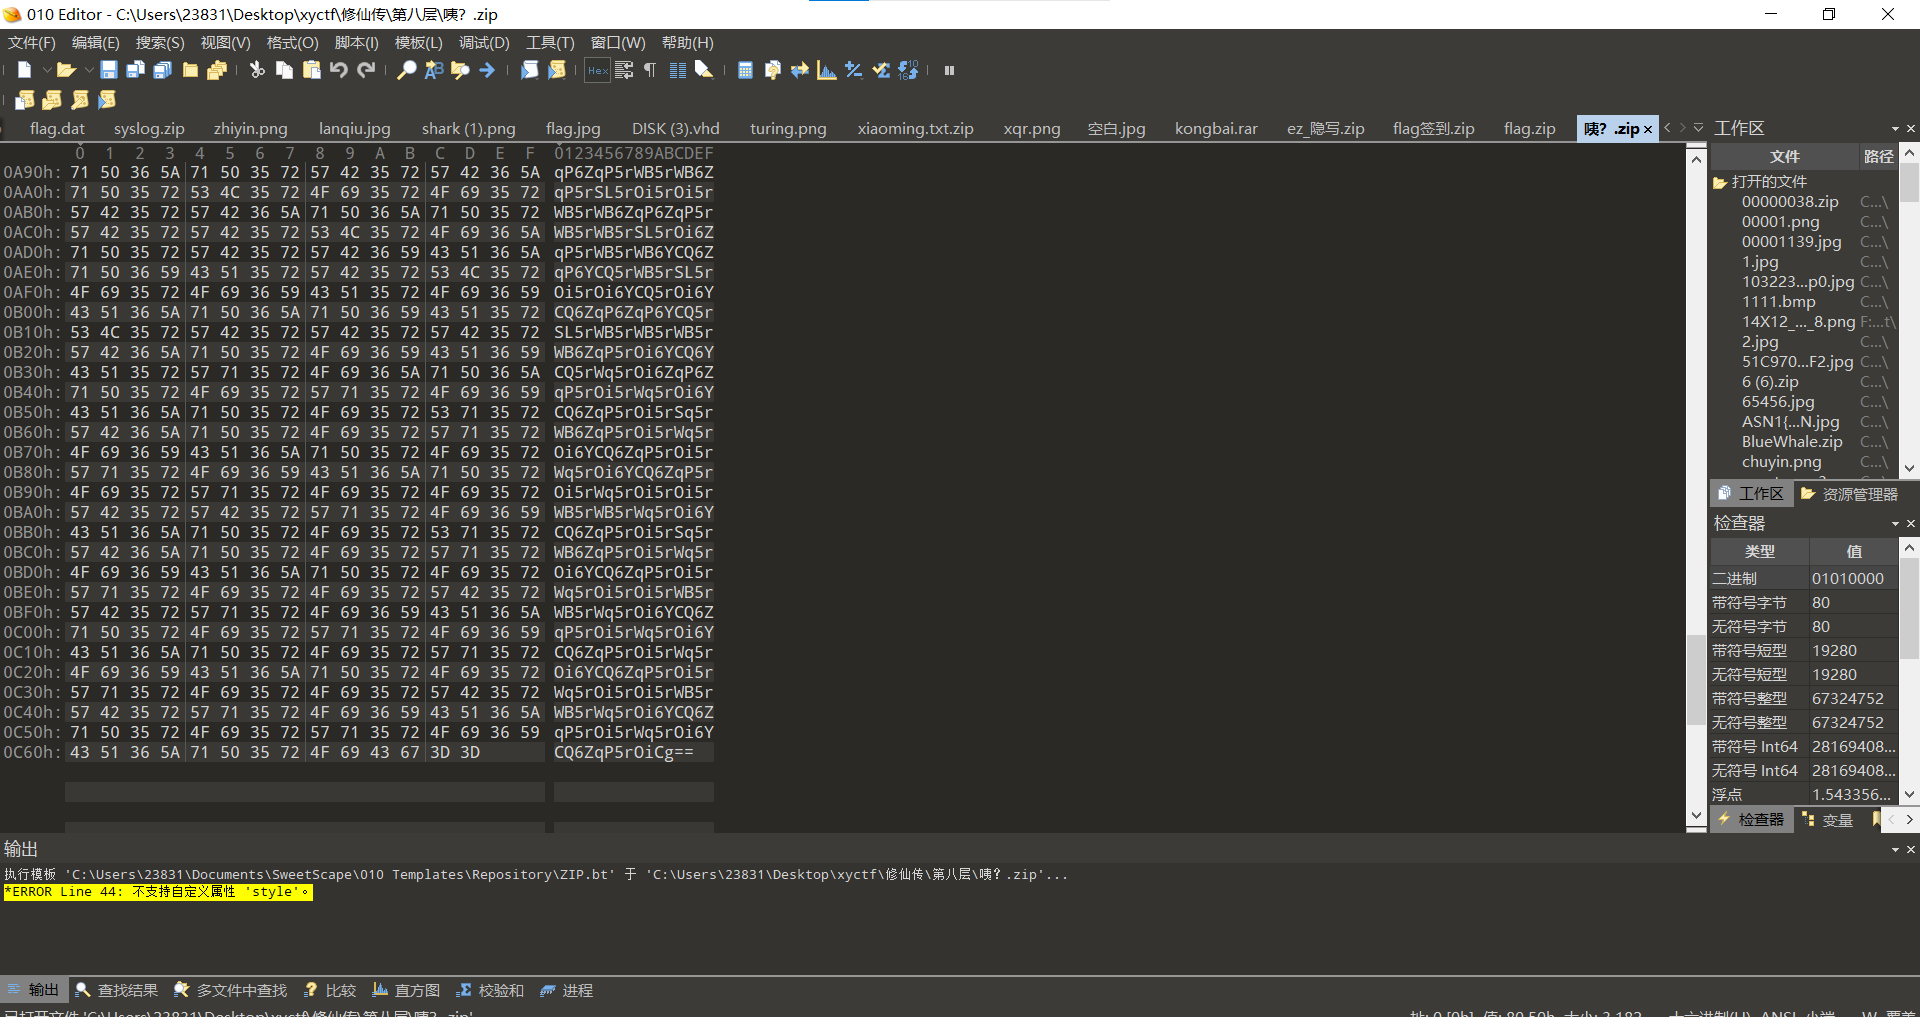Open the Checksum checkmark icon
This screenshot has height=1017, width=1920.
(880, 70)
